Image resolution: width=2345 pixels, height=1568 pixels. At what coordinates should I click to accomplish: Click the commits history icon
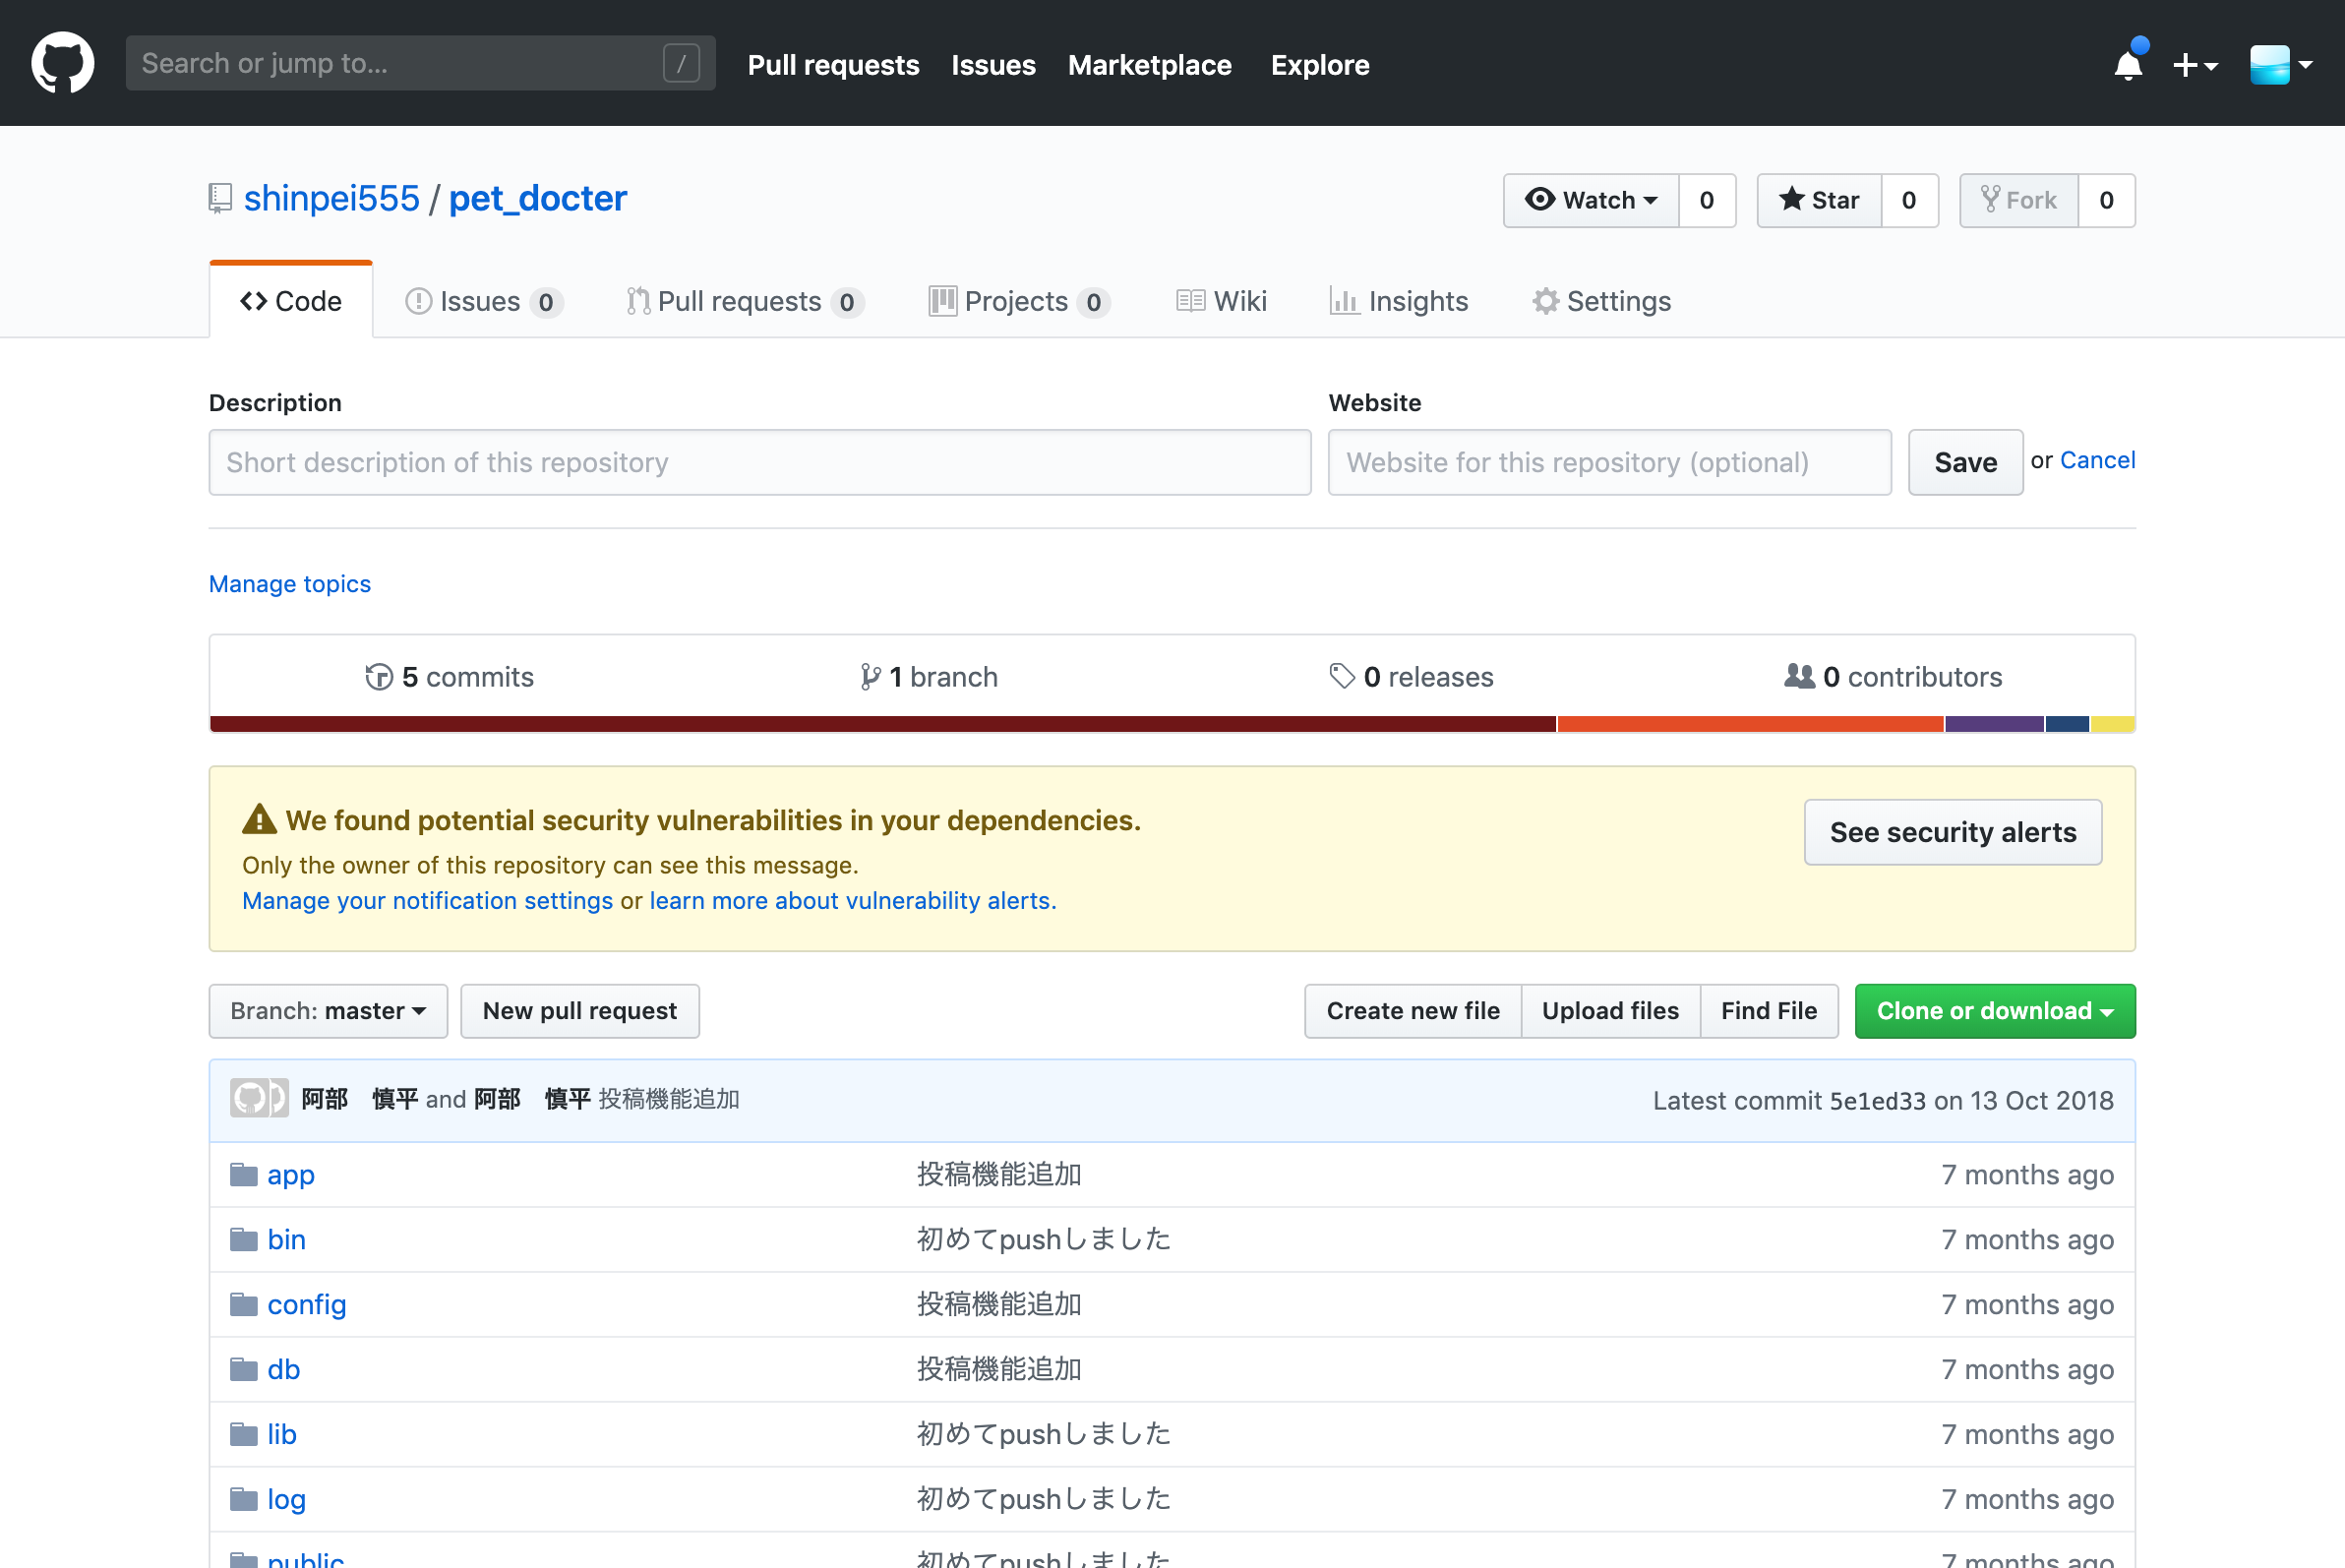(x=379, y=676)
